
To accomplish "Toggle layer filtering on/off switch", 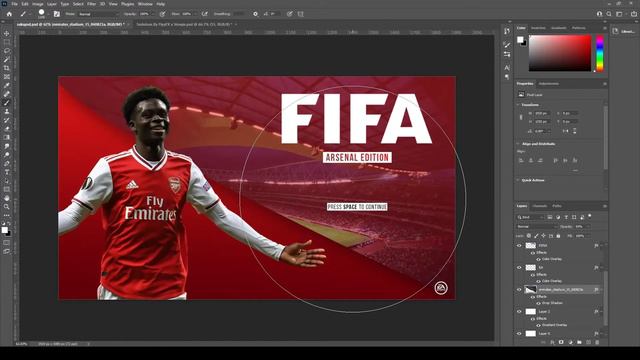I will click(590, 216).
